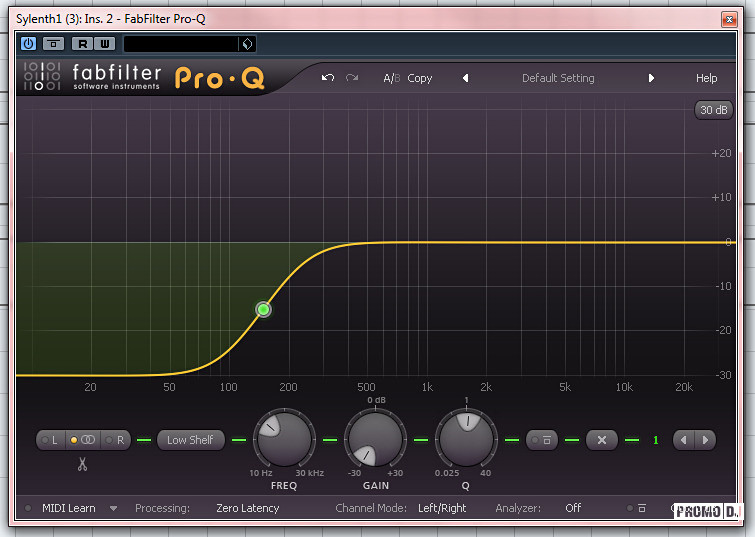Click the Read automation R button

(81, 44)
